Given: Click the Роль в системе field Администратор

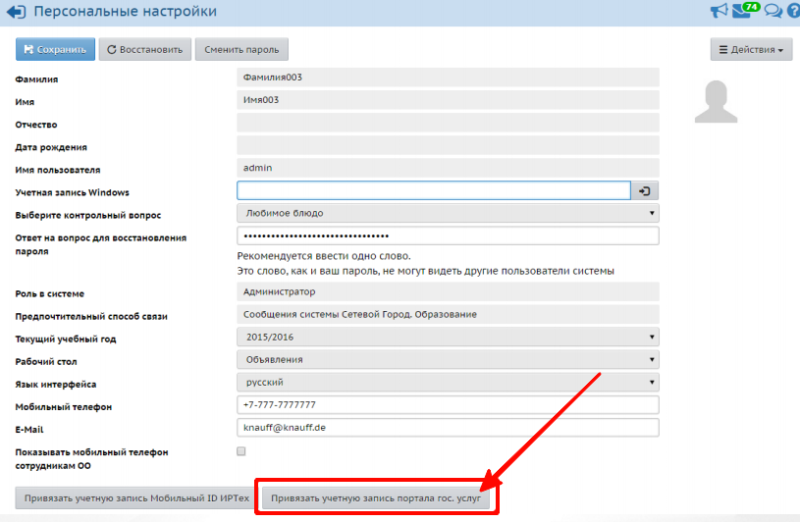Looking at the screenshot, I should [448, 292].
